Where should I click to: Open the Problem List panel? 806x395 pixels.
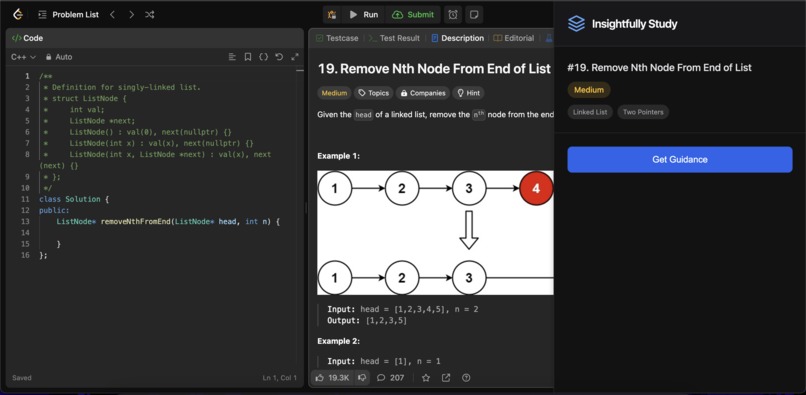[68, 14]
